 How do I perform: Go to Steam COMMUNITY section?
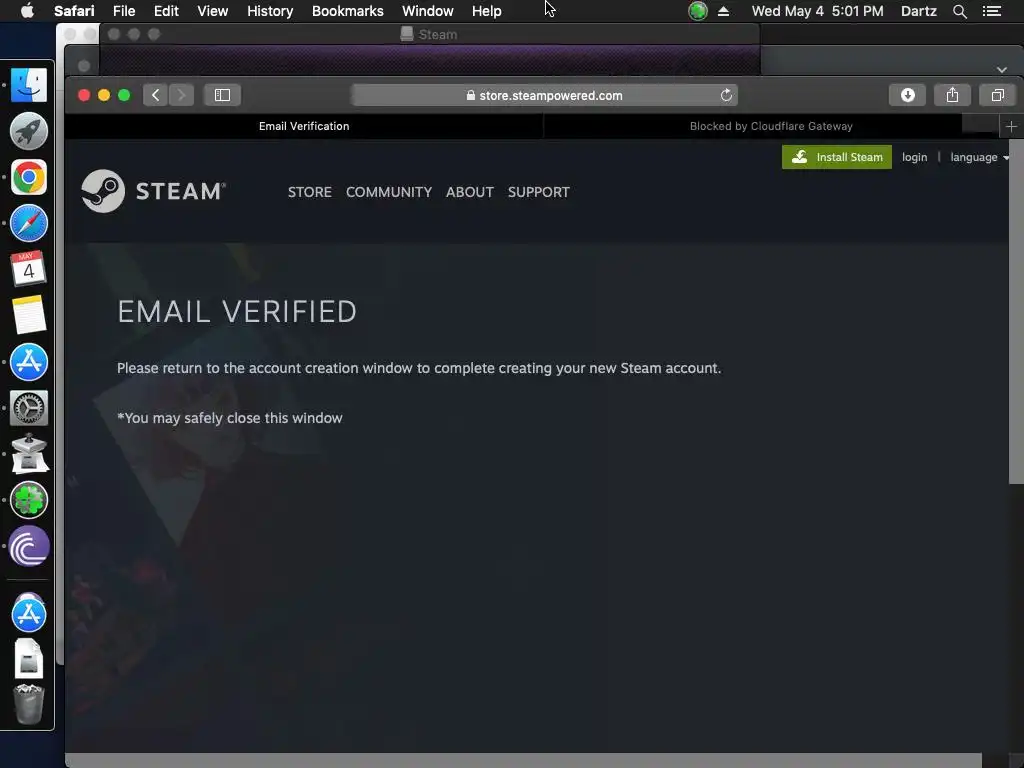click(x=389, y=192)
